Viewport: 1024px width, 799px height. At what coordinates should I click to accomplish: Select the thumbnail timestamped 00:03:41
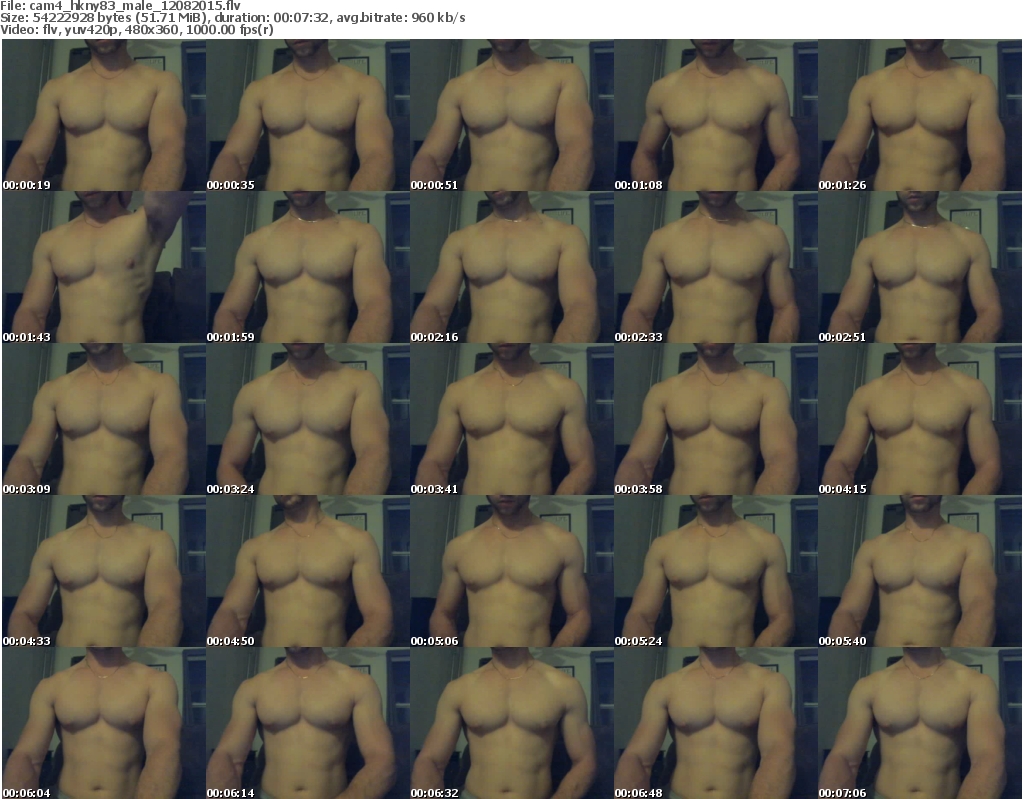(511, 419)
